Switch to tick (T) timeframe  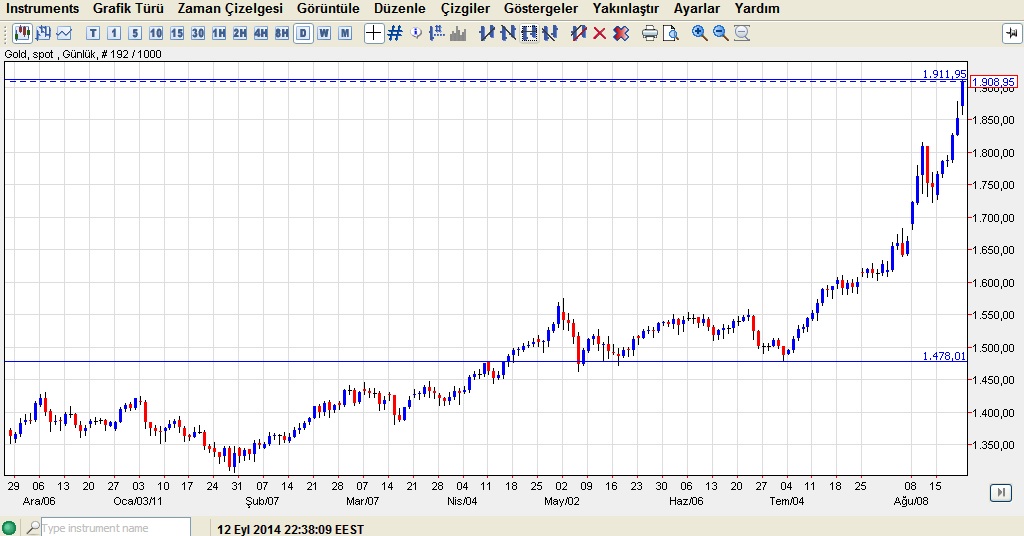(x=93, y=33)
